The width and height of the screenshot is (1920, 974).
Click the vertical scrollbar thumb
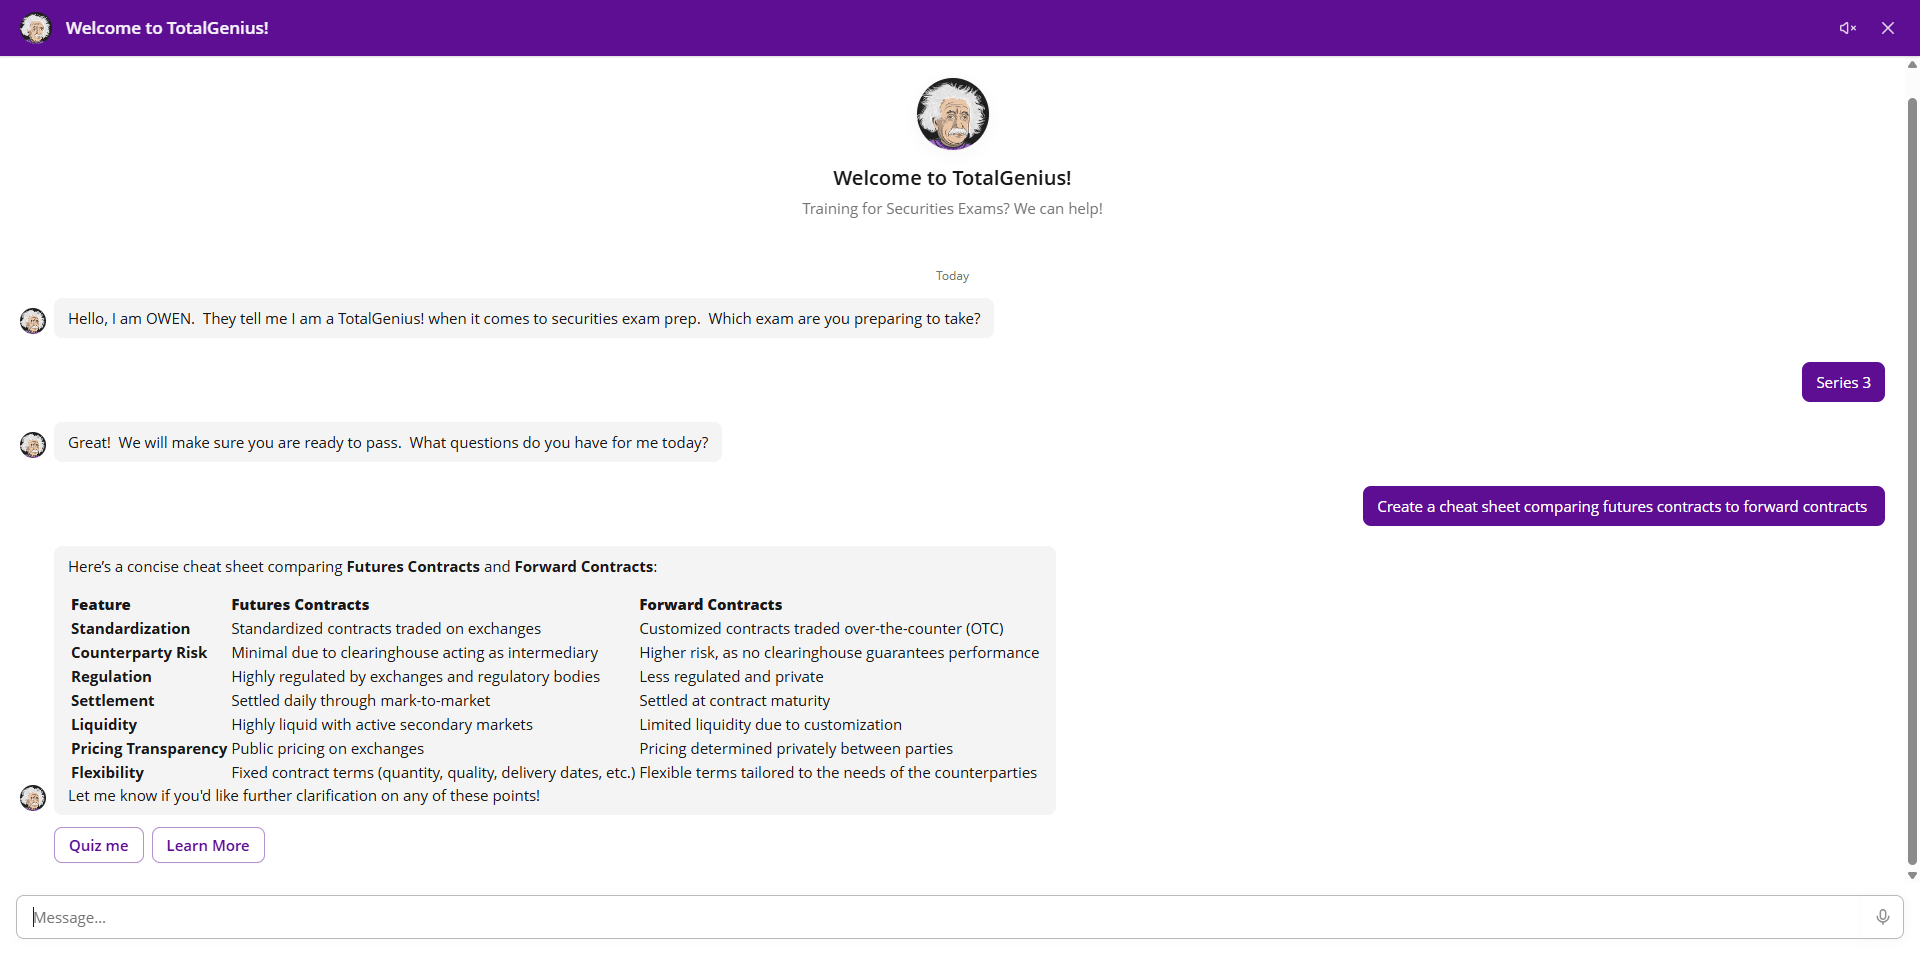tap(1912, 480)
